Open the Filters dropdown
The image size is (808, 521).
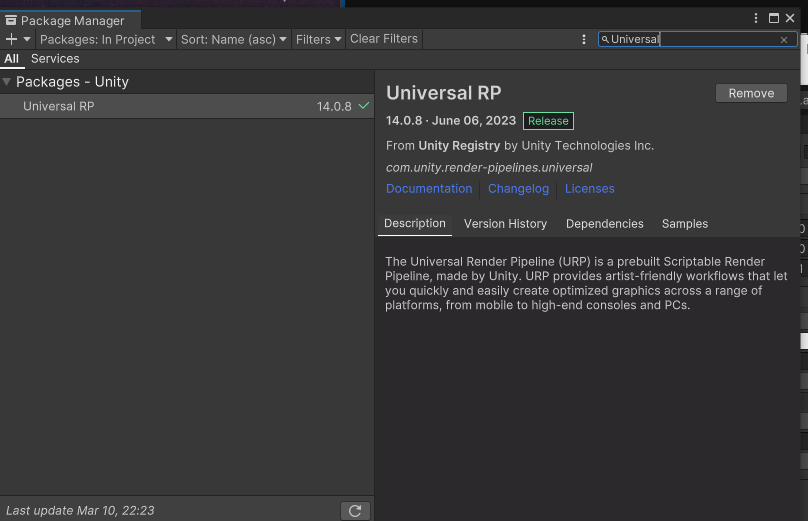[318, 39]
